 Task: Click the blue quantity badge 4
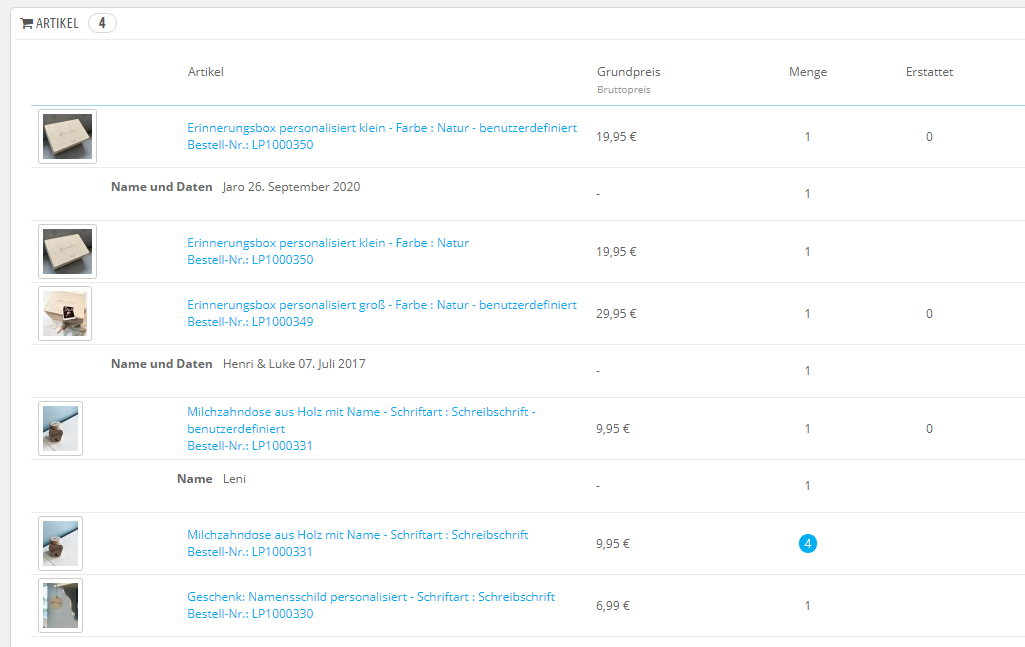click(x=808, y=544)
